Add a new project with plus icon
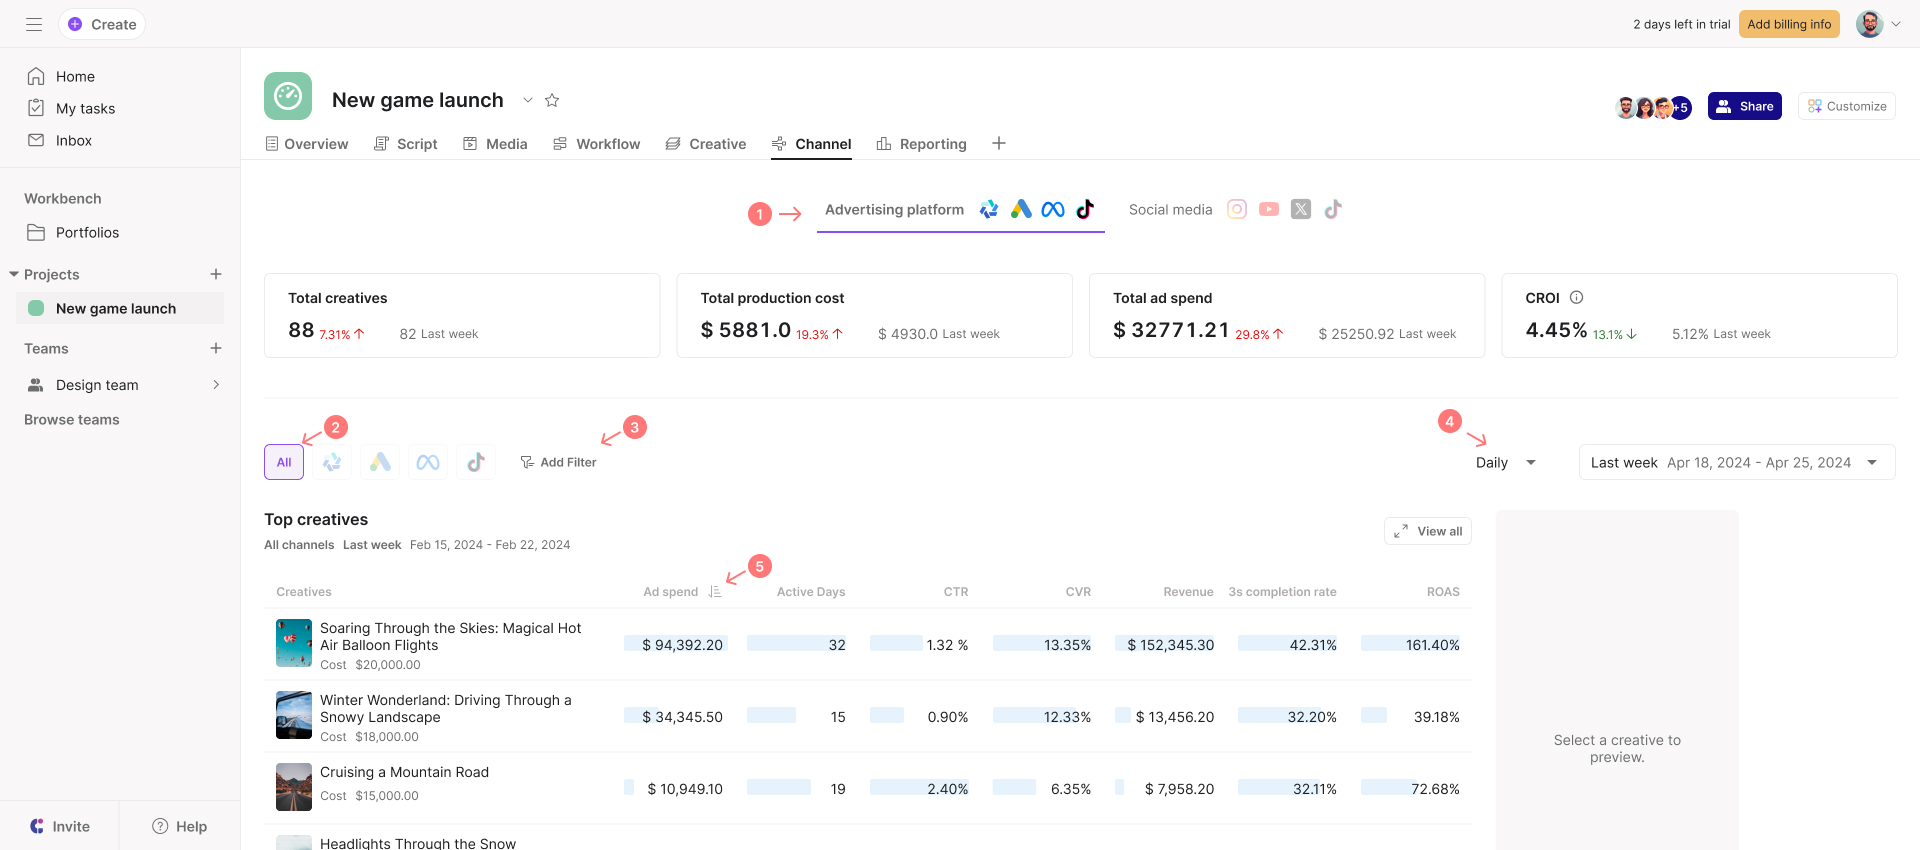 point(216,274)
